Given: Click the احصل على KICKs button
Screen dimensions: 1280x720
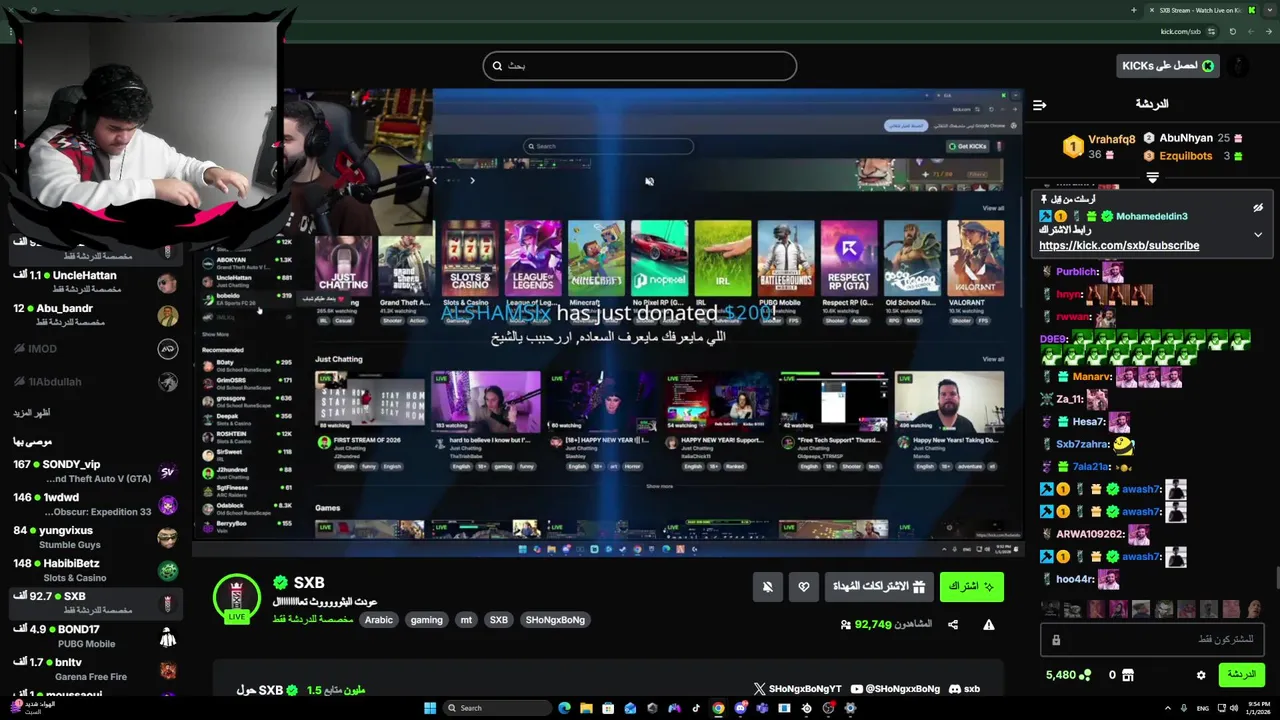Looking at the screenshot, I should (1167, 66).
